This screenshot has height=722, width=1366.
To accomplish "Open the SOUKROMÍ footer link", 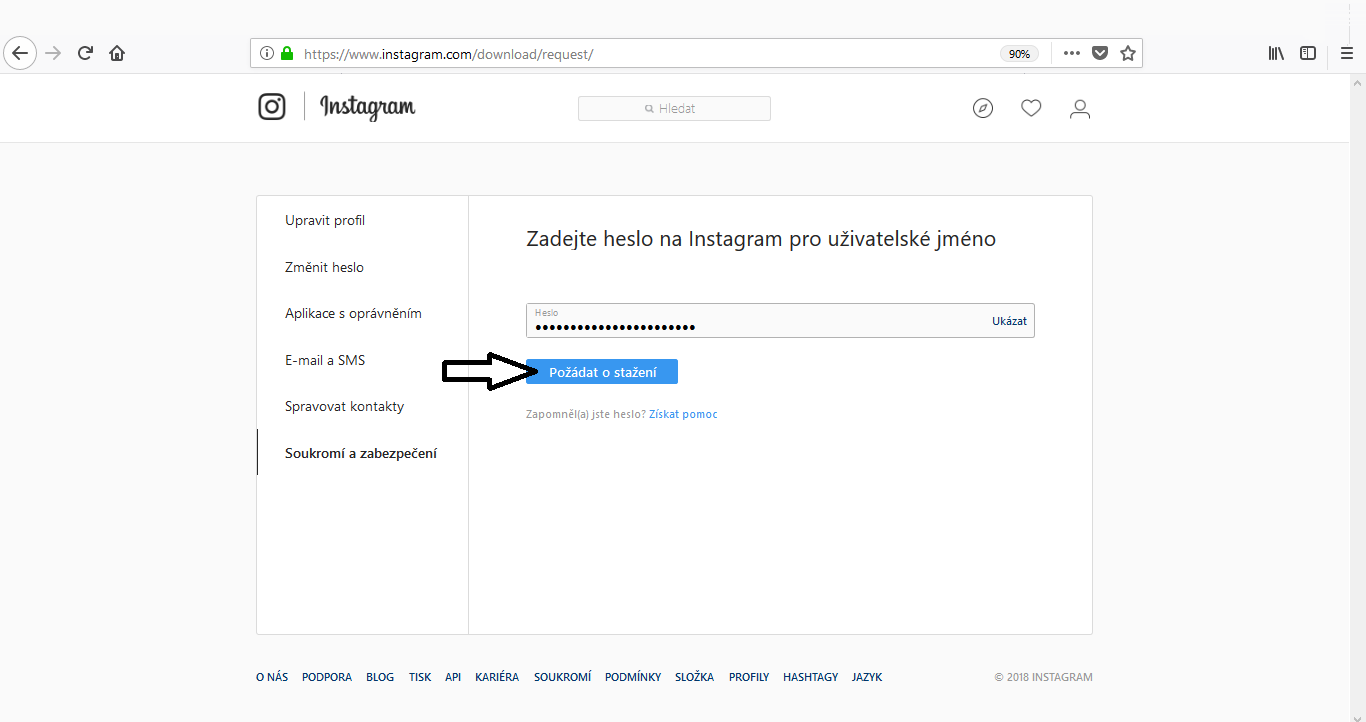I will 562,677.
